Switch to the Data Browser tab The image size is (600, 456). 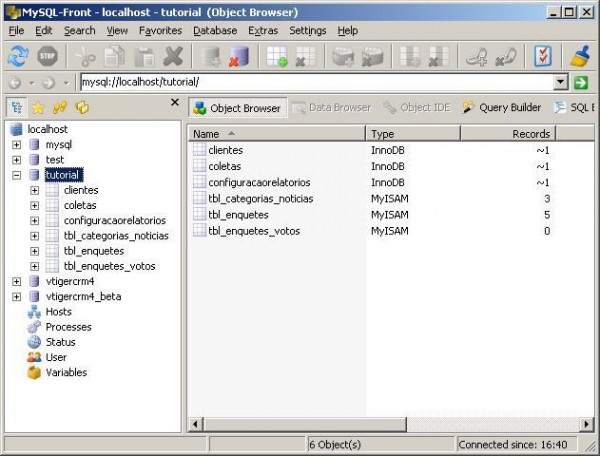pos(332,107)
